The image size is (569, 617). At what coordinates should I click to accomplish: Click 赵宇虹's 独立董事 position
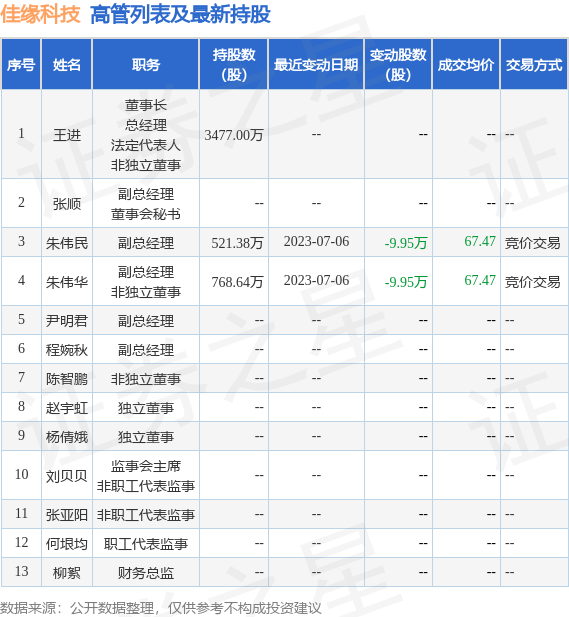tap(146, 408)
